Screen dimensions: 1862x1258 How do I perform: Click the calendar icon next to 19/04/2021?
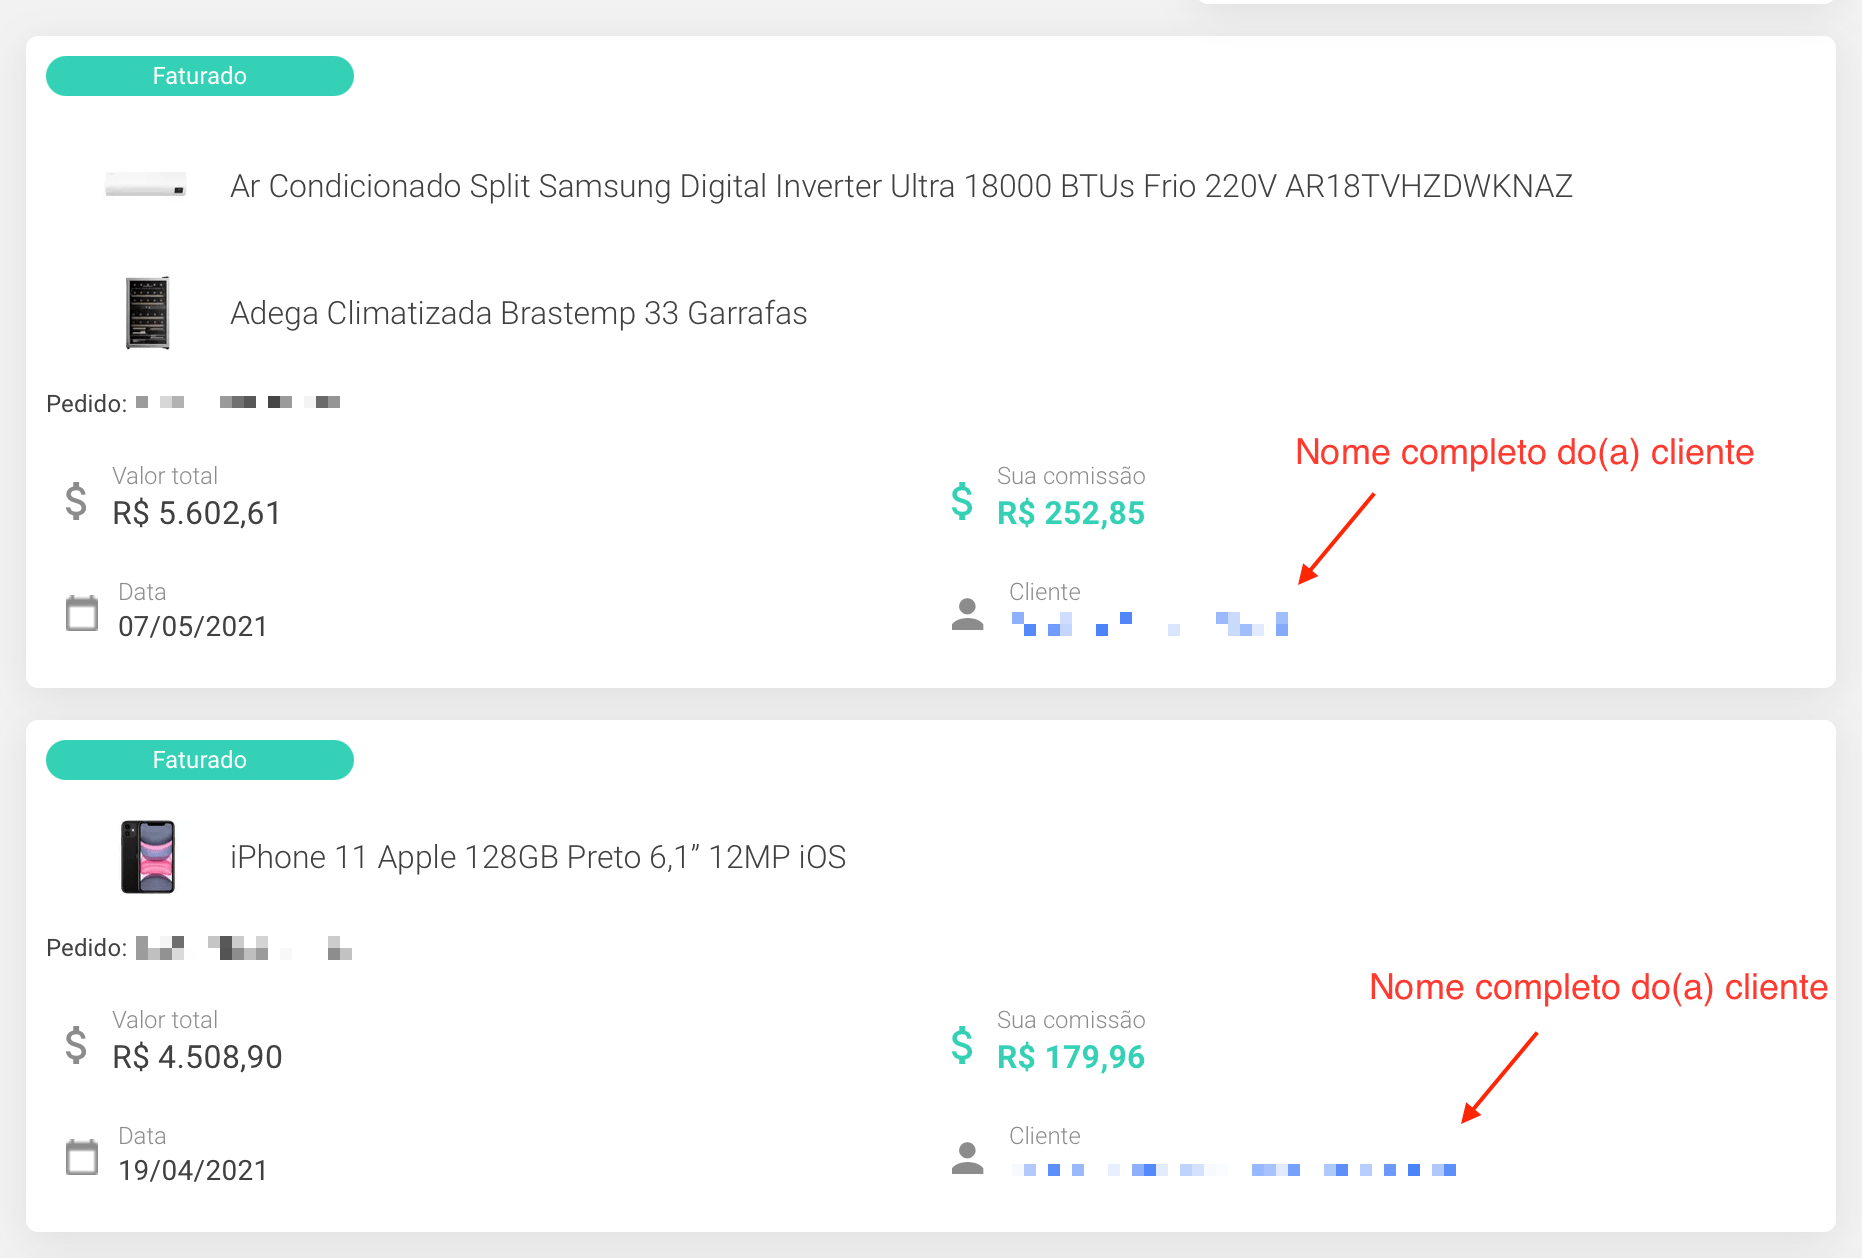click(x=82, y=1157)
